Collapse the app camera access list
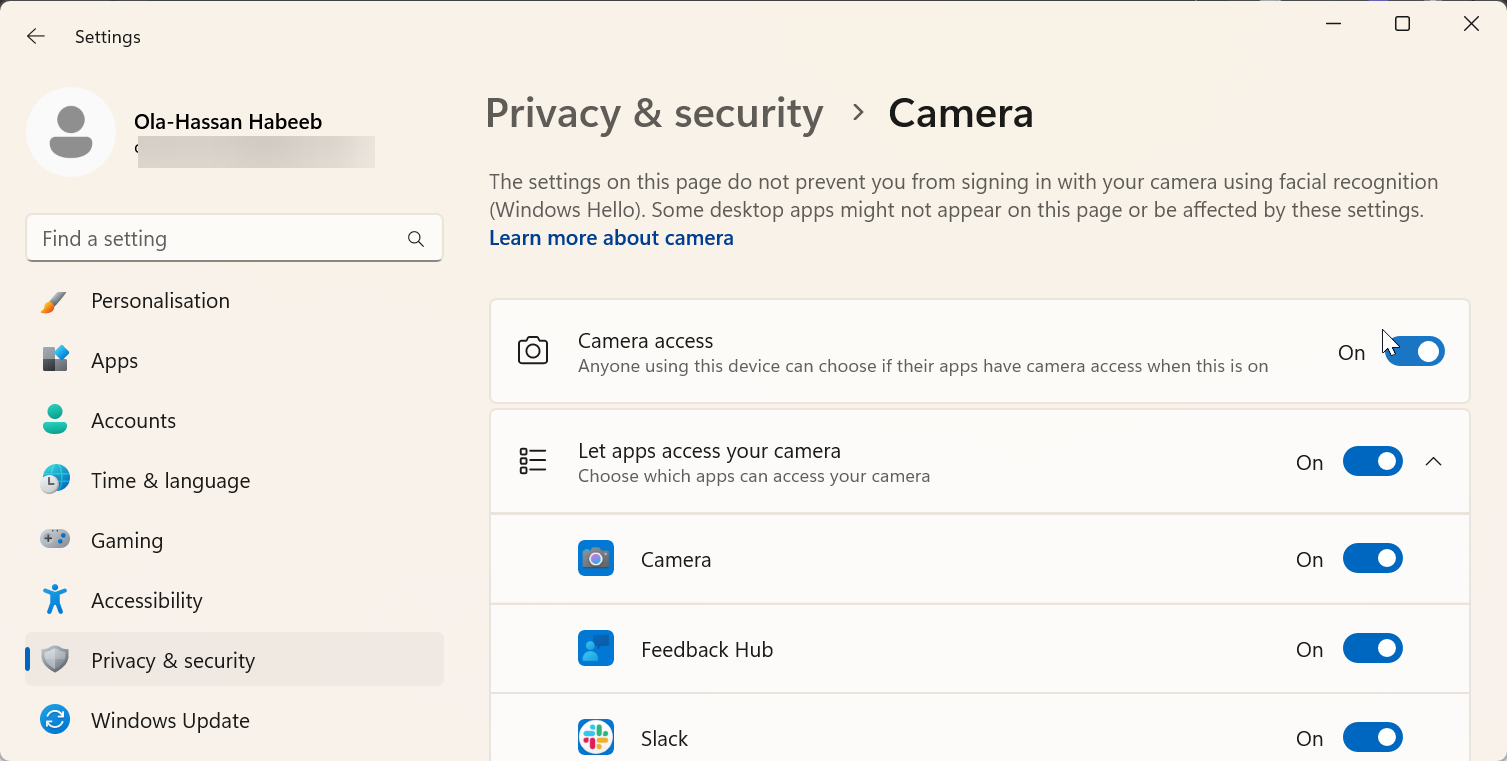 click(1433, 462)
